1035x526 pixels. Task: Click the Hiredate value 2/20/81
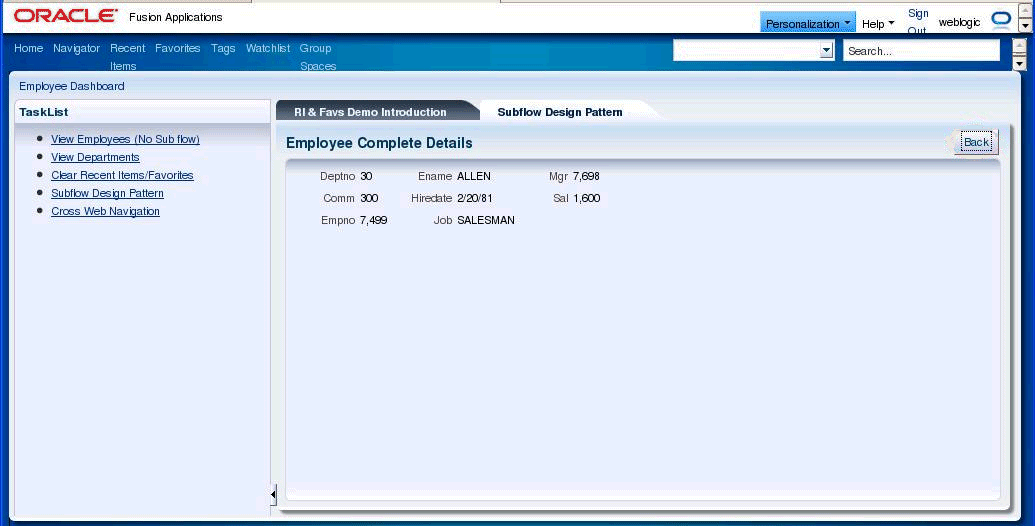475,198
